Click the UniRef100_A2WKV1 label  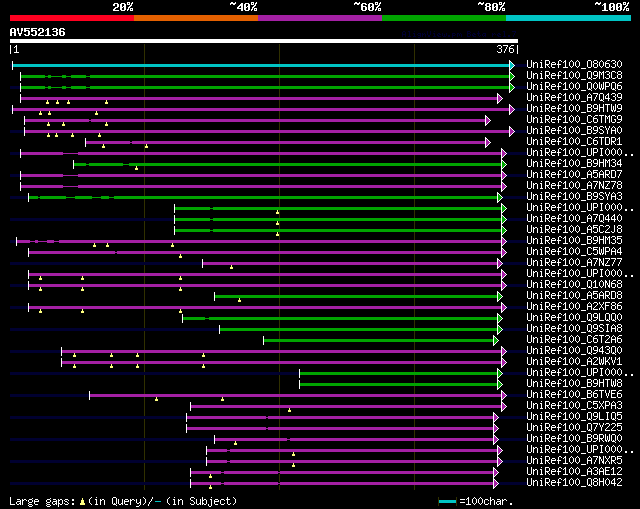tap(574, 362)
